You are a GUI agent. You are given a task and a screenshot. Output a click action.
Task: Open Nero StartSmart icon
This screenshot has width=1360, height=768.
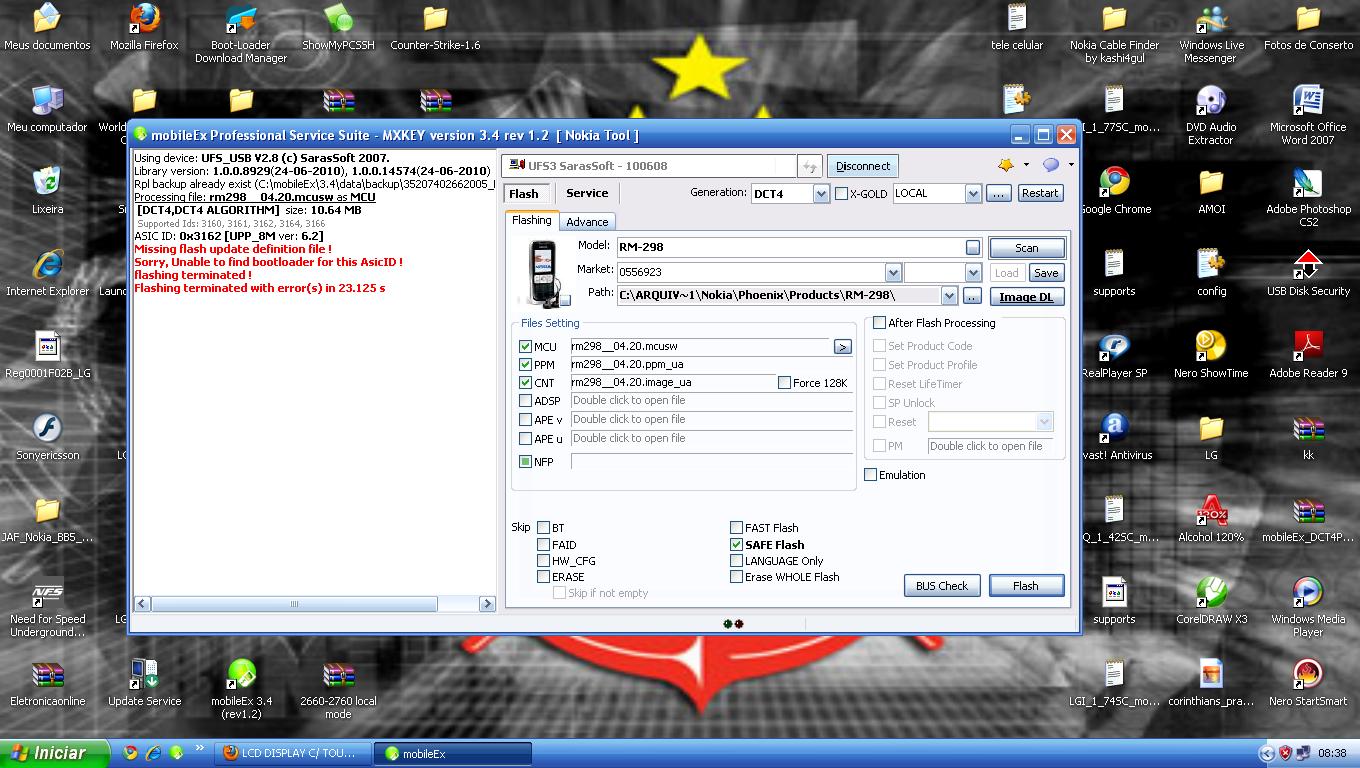pyautogui.click(x=1308, y=674)
